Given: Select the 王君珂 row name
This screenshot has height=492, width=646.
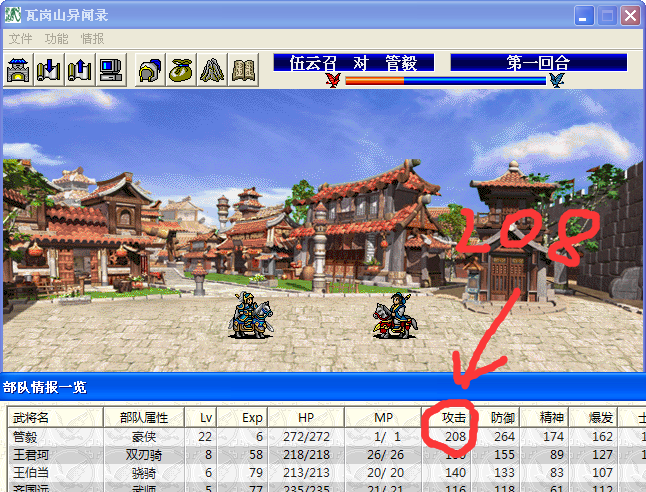Looking at the screenshot, I should (31, 455).
